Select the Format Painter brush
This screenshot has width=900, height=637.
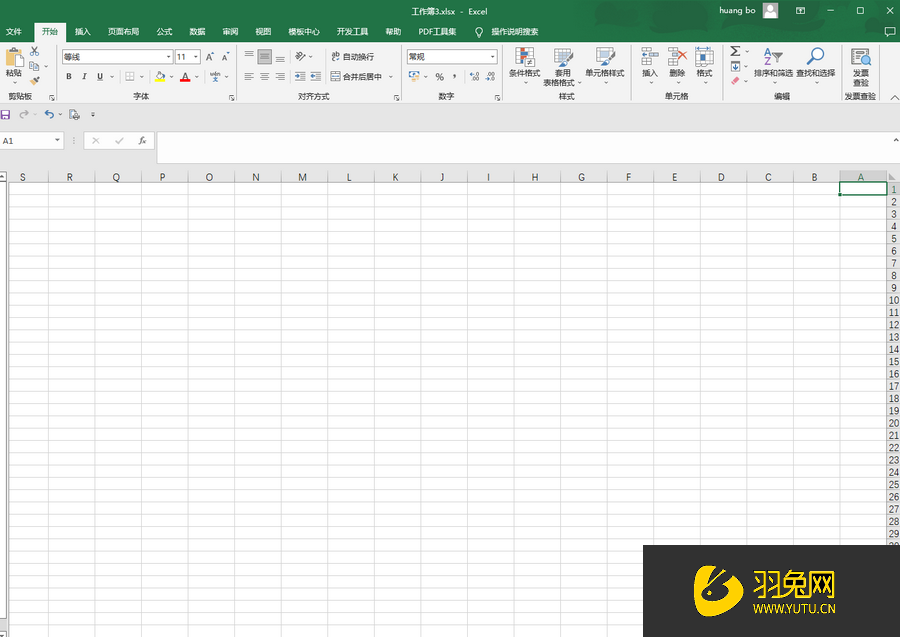coord(34,80)
